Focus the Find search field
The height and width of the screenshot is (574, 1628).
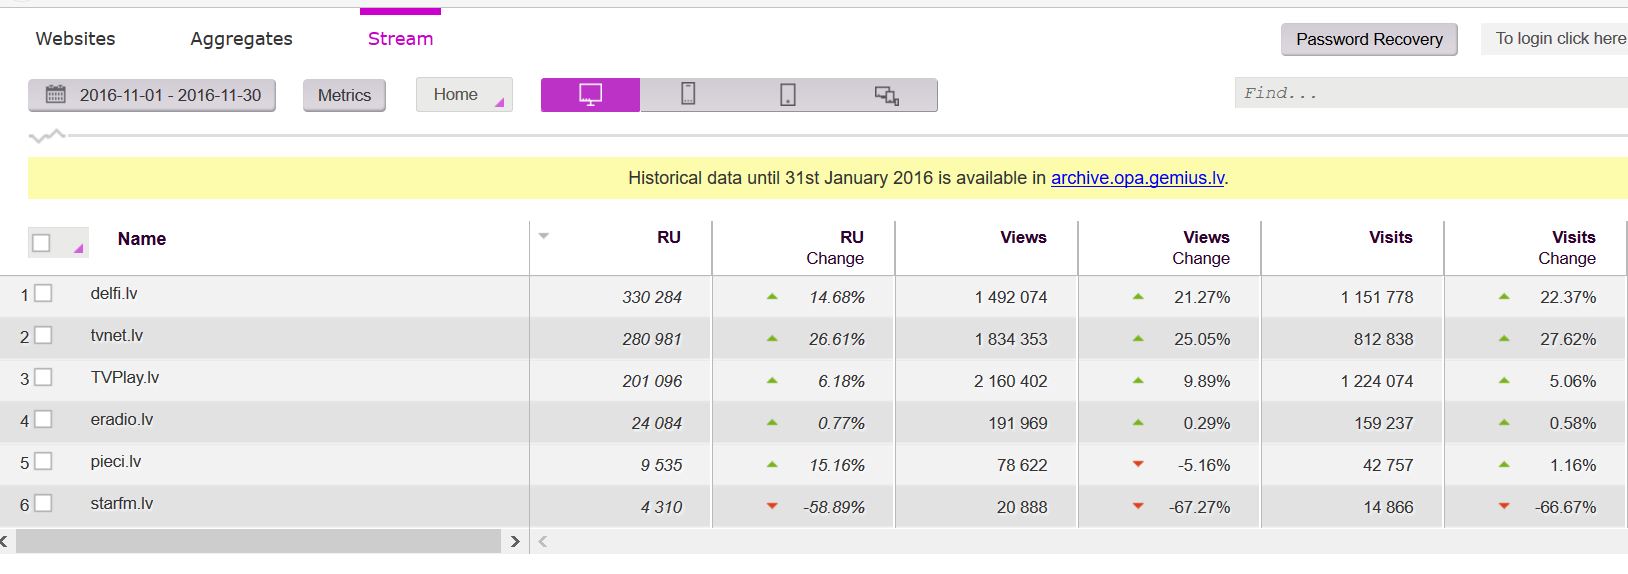[x=1430, y=93]
